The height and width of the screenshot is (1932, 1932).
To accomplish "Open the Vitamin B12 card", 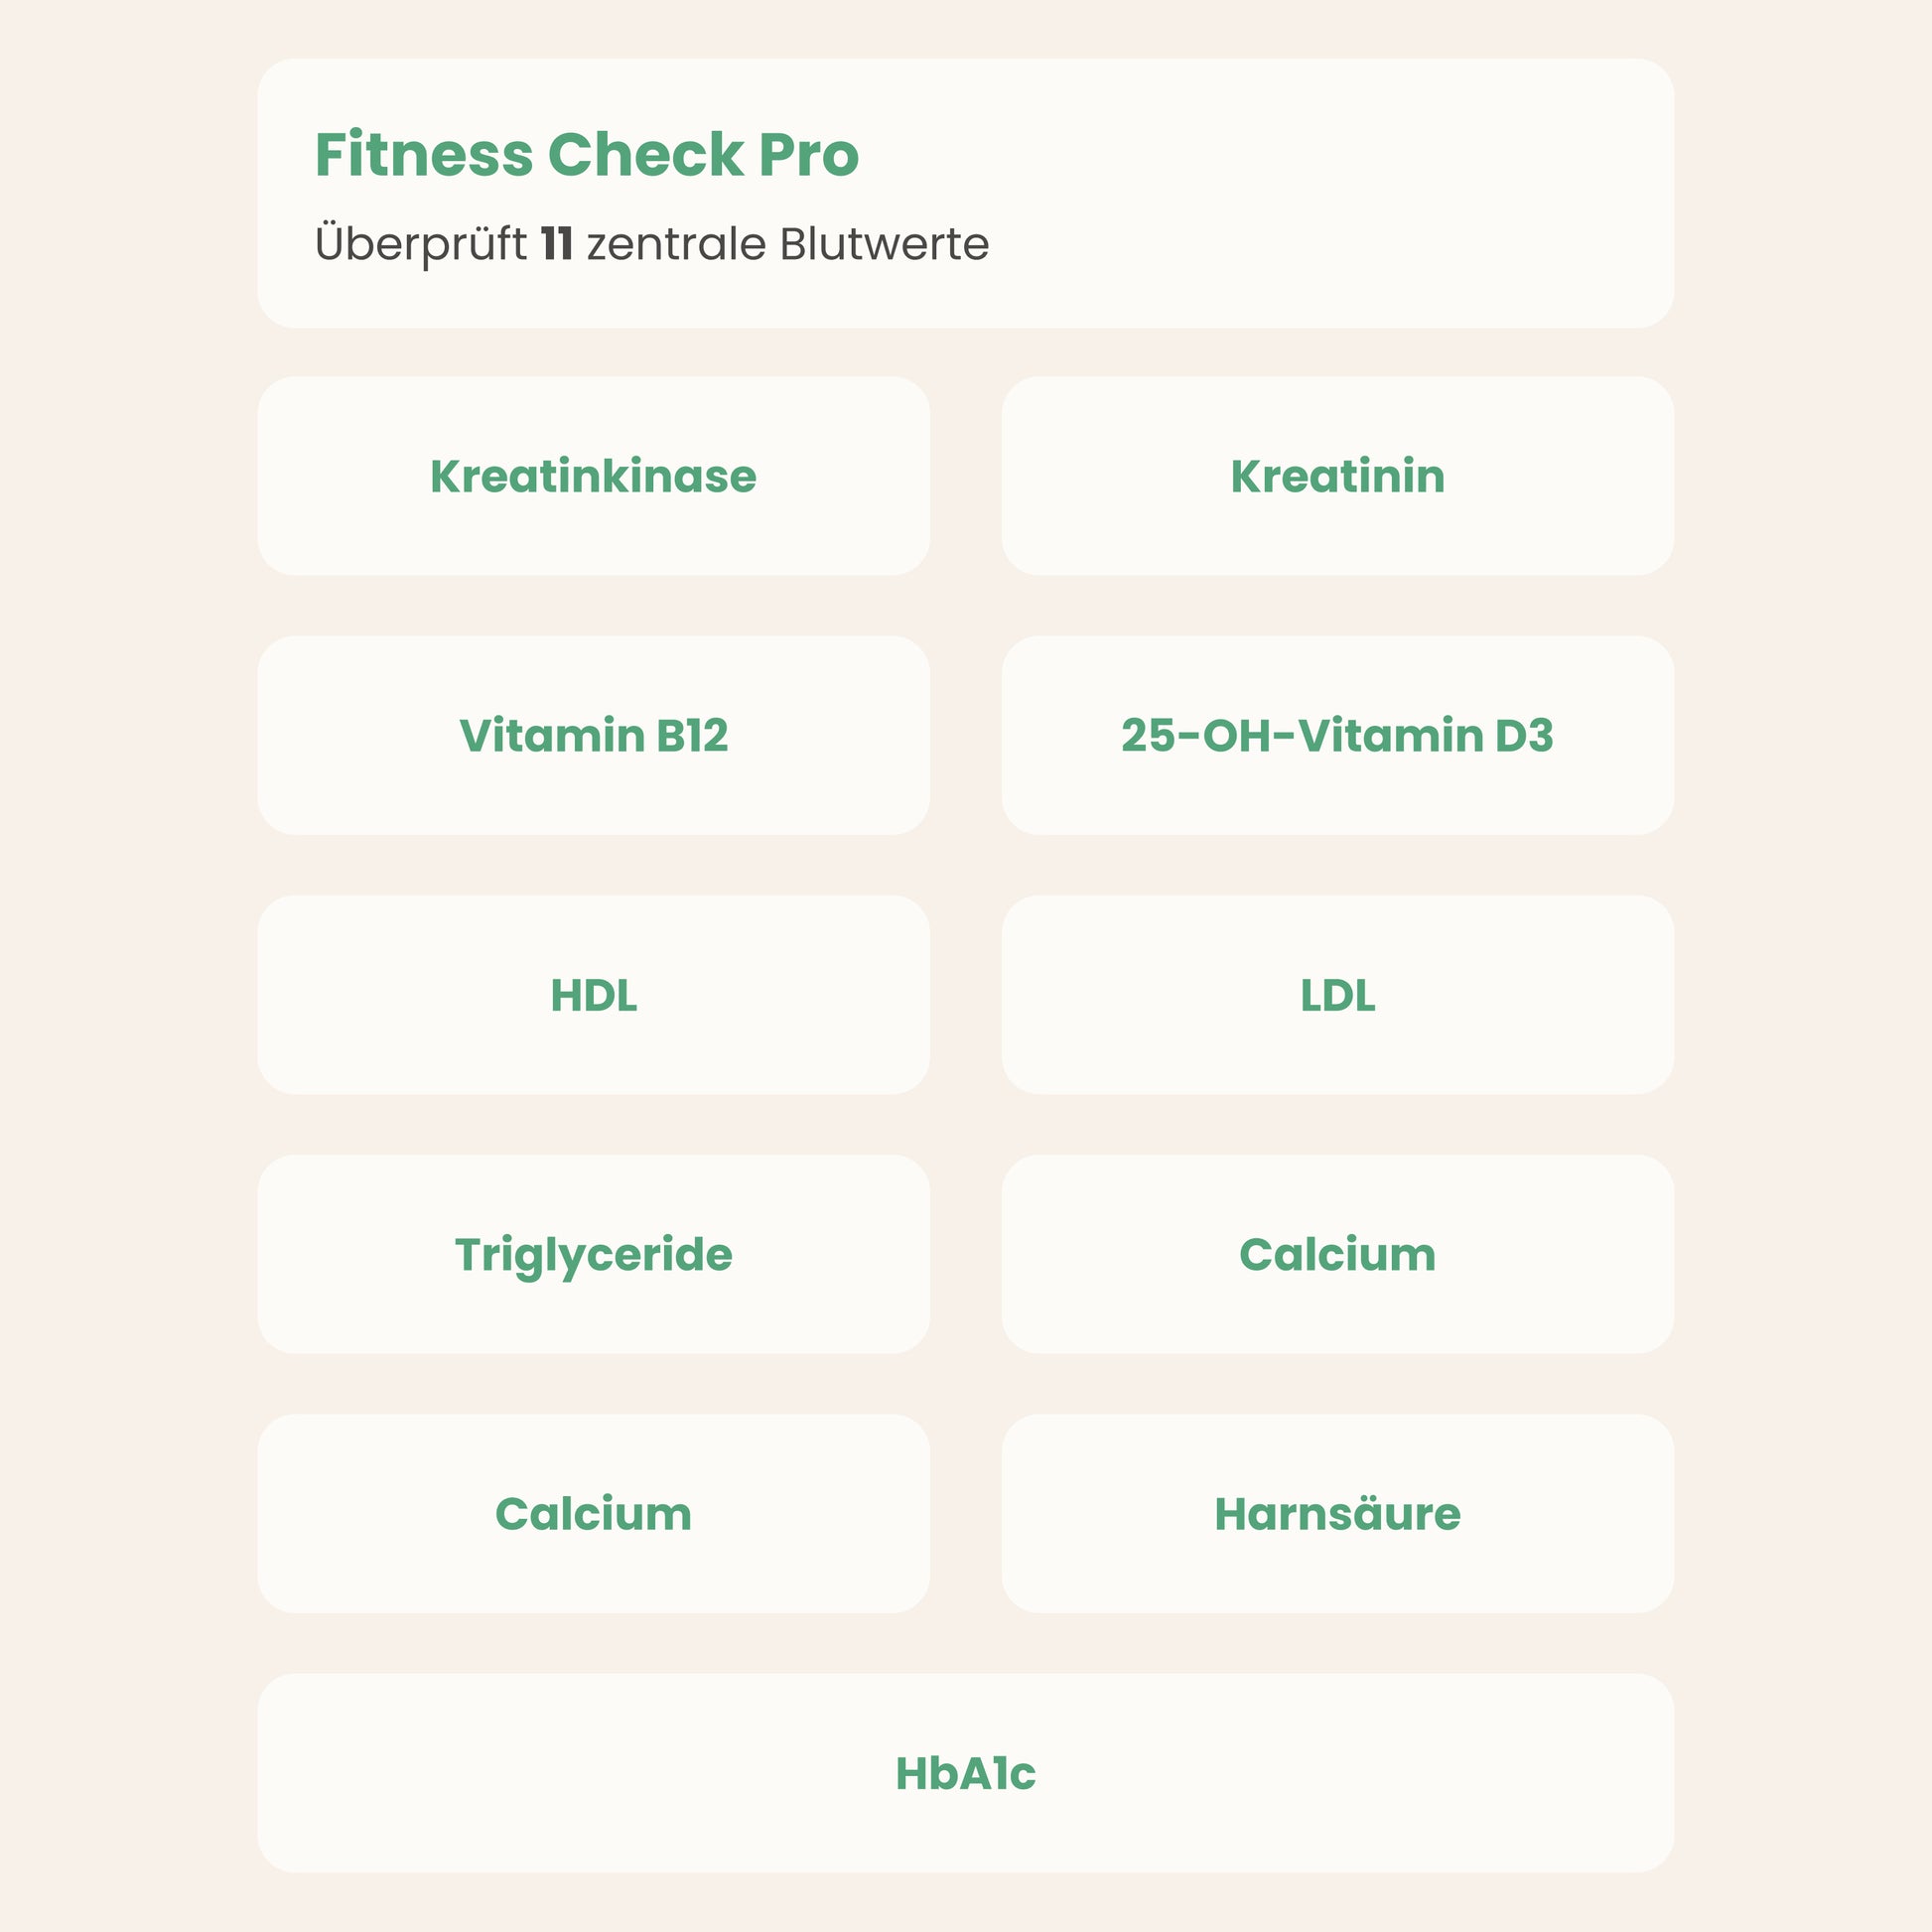I will pos(593,735).
